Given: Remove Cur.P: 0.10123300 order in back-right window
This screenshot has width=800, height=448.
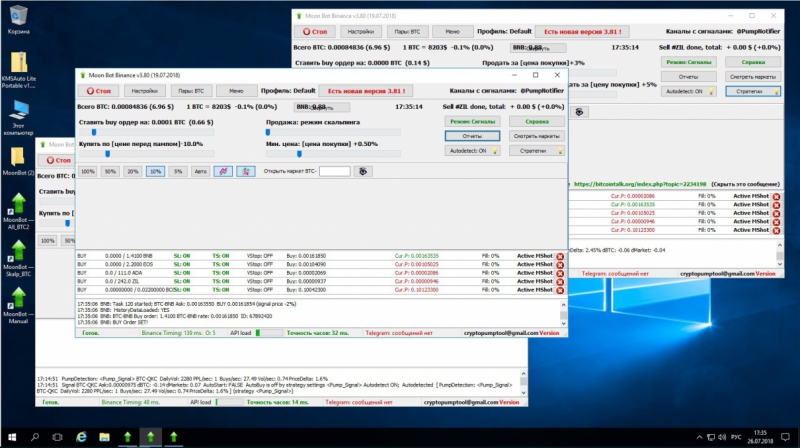Looking at the screenshot, I should (776, 231).
